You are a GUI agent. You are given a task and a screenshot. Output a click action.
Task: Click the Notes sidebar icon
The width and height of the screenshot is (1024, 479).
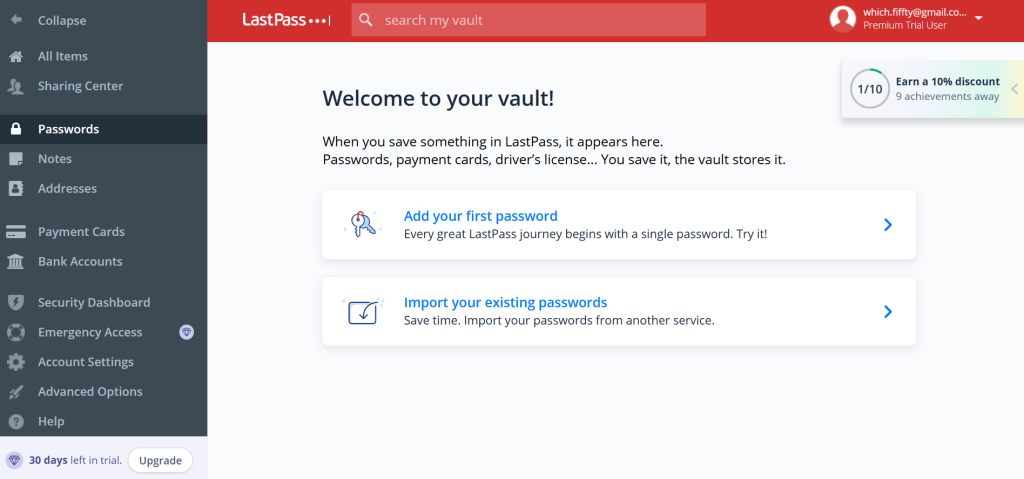pyautogui.click(x=16, y=159)
